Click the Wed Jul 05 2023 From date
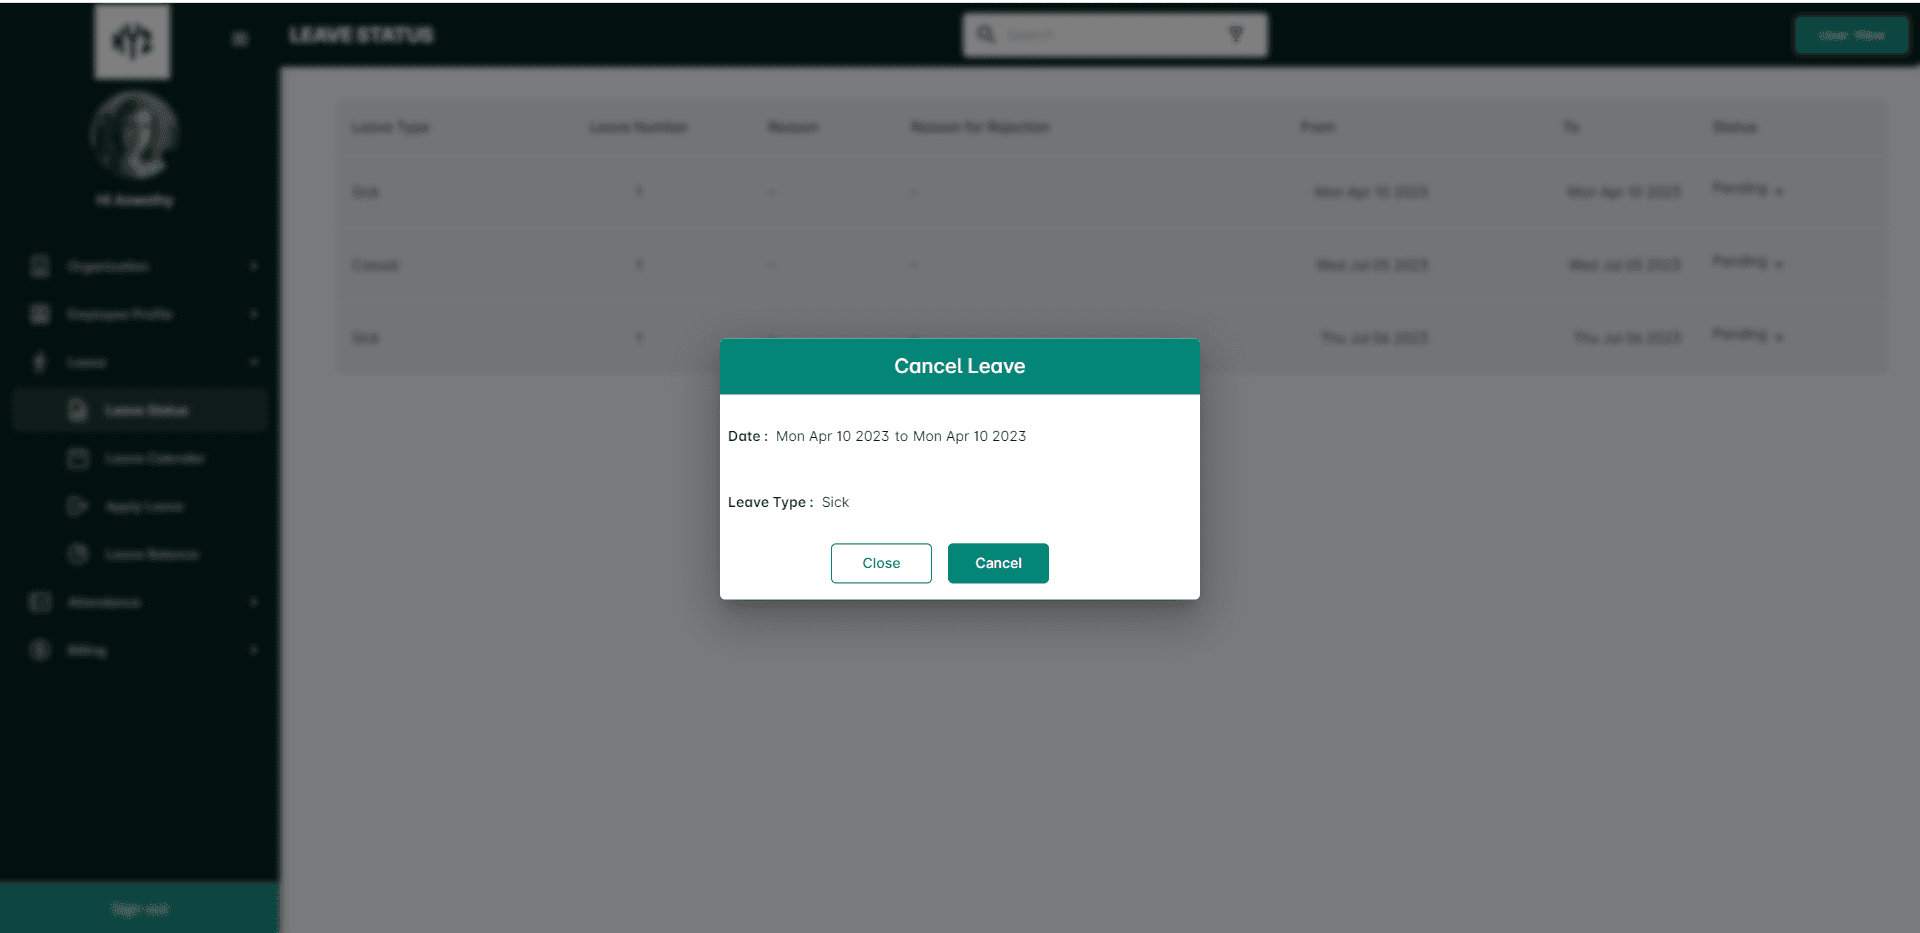This screenshot has width=1920, height=933. (x=1372, y=265)
